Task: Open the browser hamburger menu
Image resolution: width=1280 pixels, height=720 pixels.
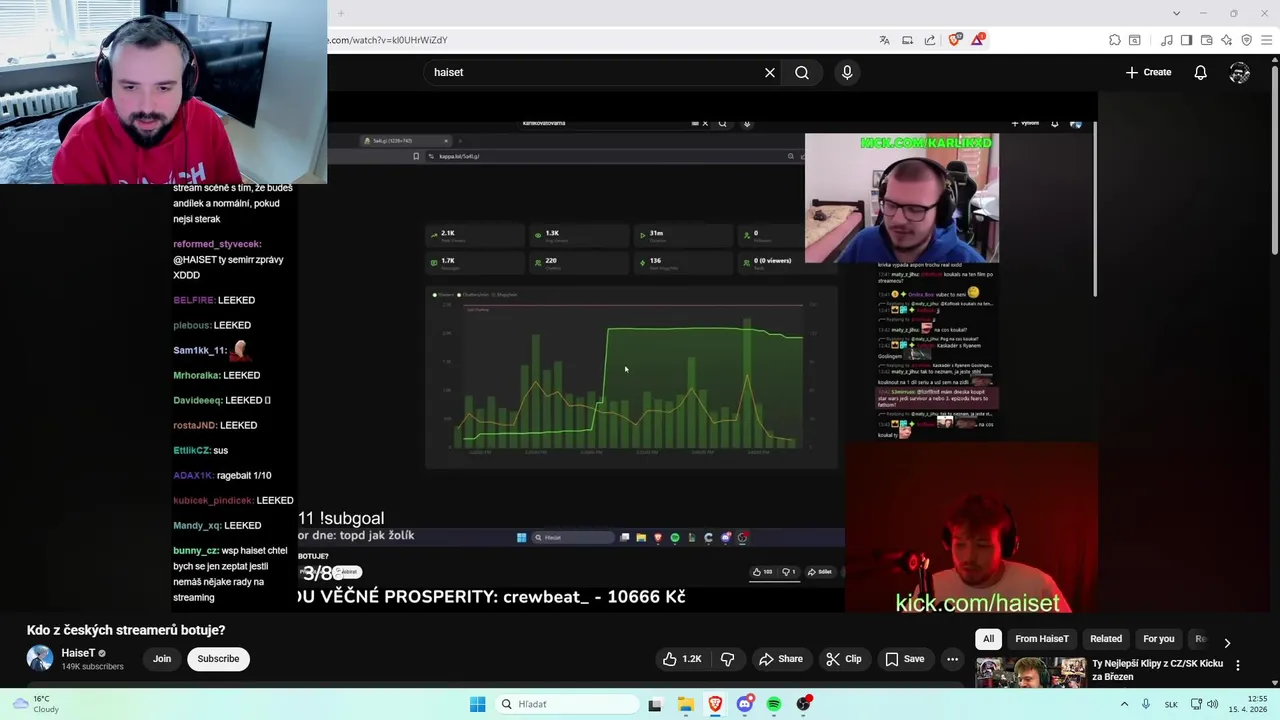Action: coord(1267,40)
